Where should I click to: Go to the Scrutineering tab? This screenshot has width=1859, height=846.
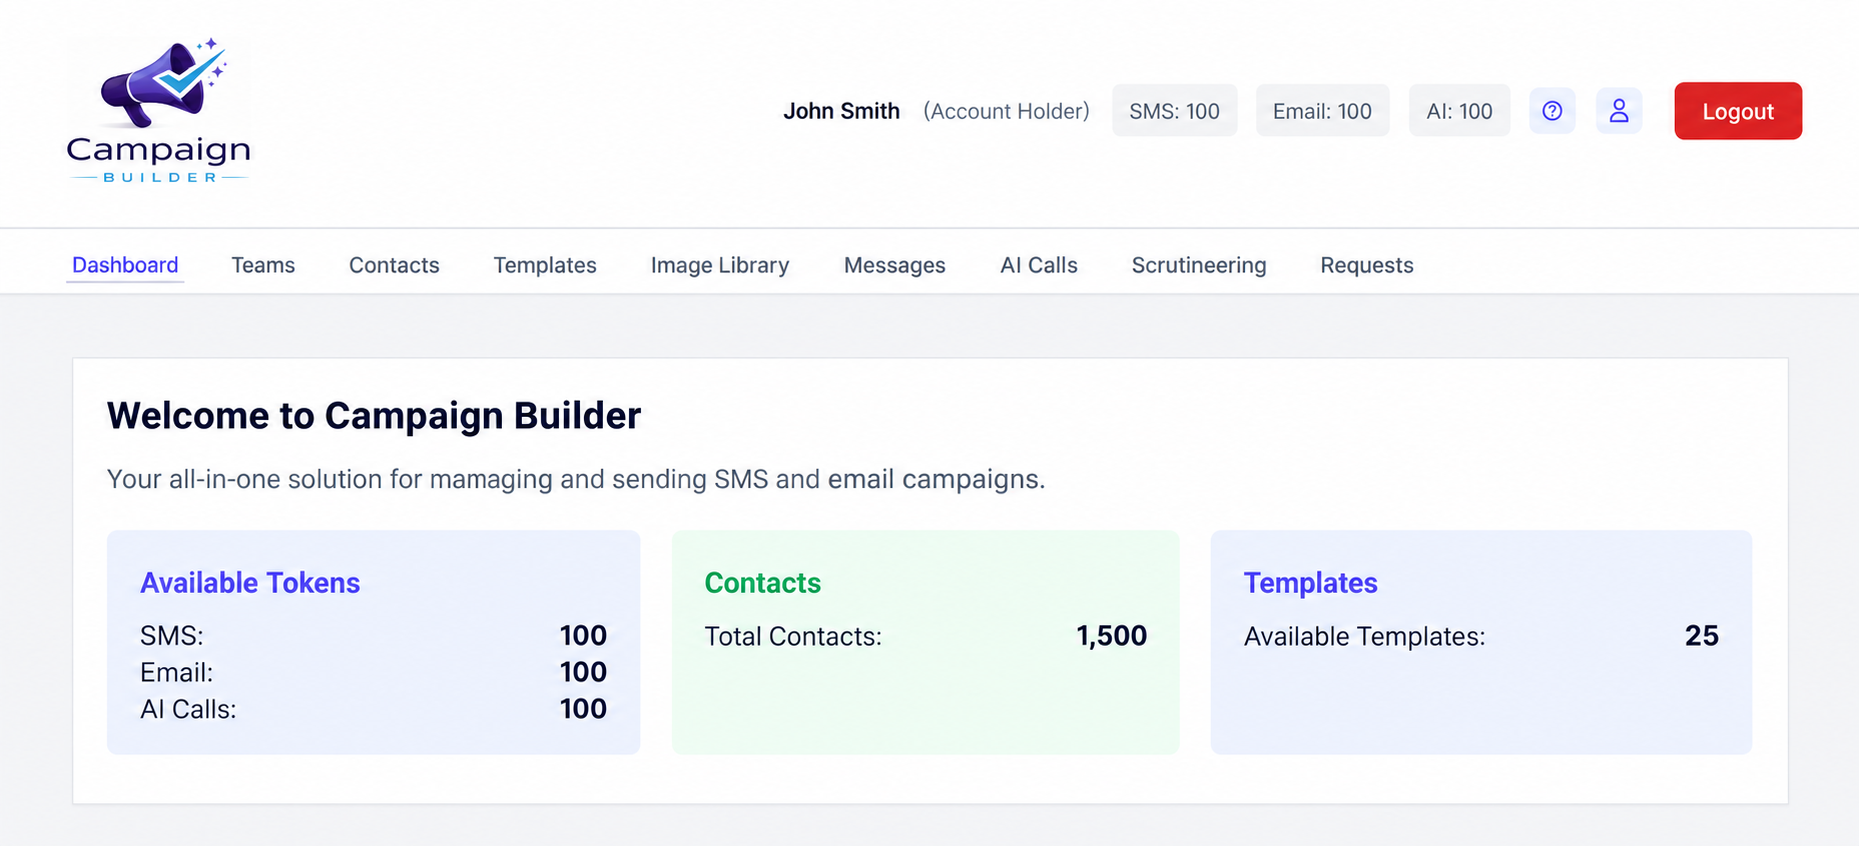pos(1199,265)
